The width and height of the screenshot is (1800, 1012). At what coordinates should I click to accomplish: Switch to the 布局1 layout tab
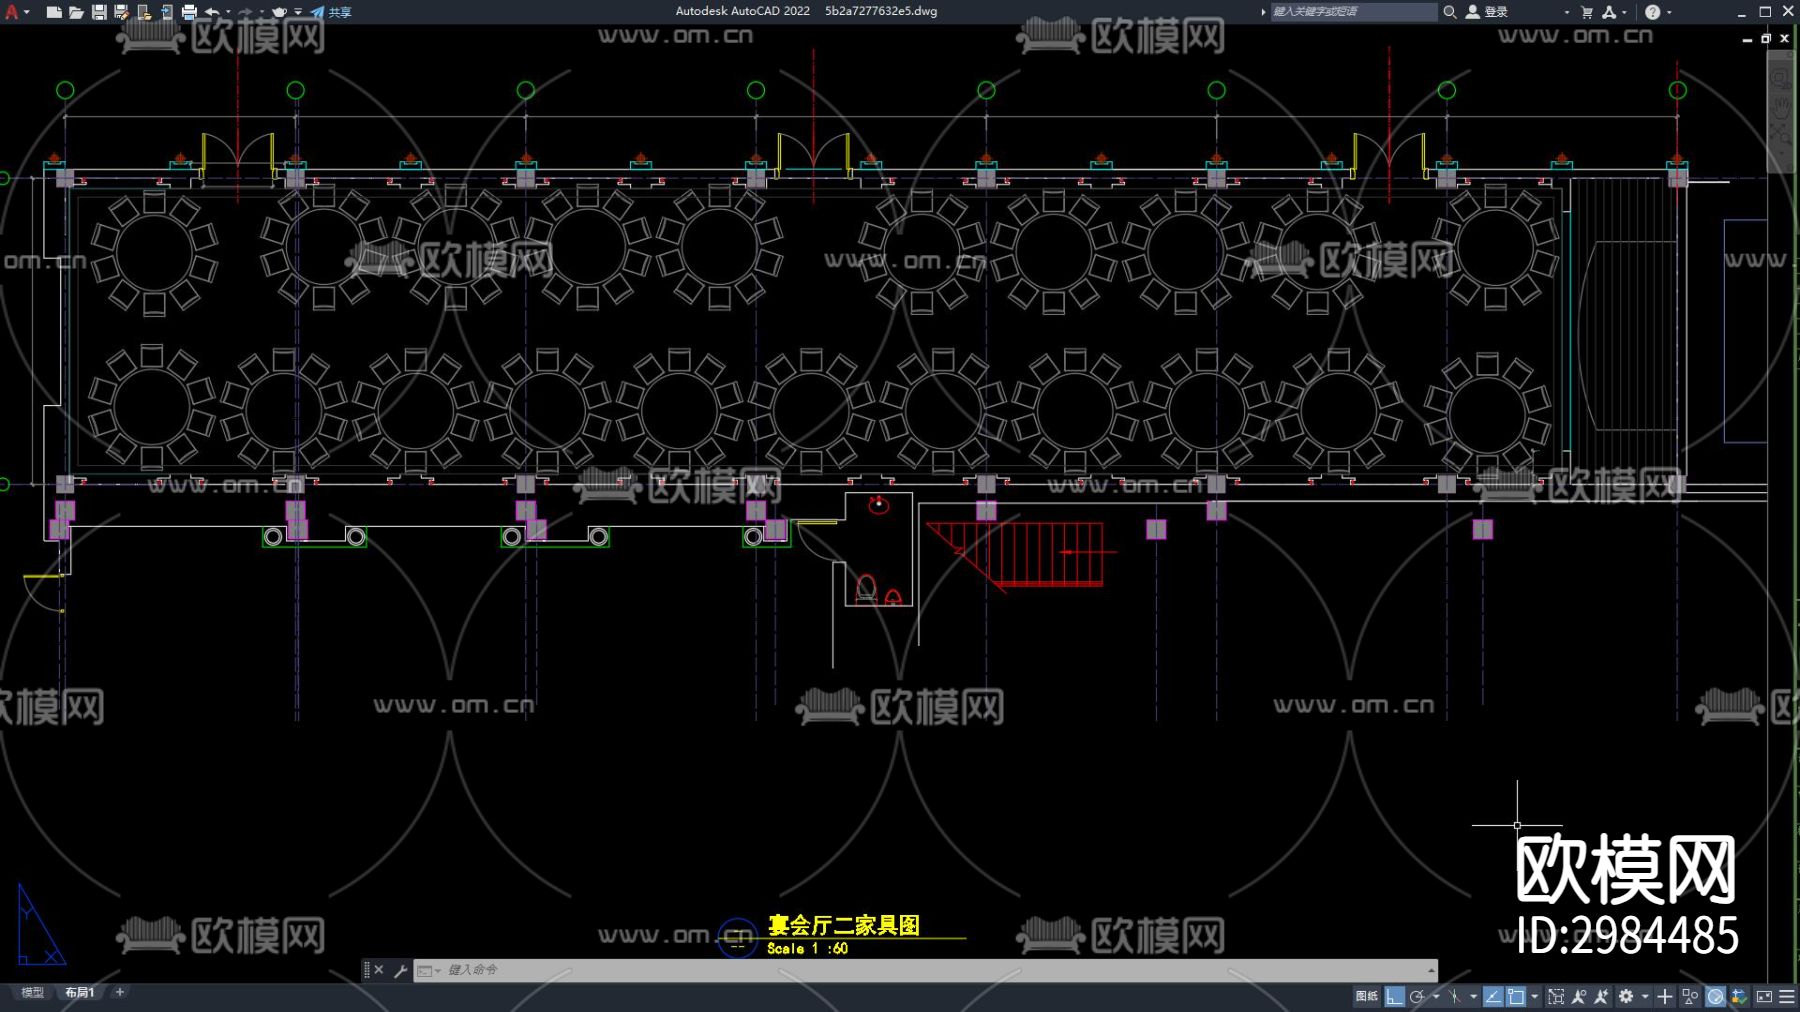pyautogui.click(x=80, y=993)
